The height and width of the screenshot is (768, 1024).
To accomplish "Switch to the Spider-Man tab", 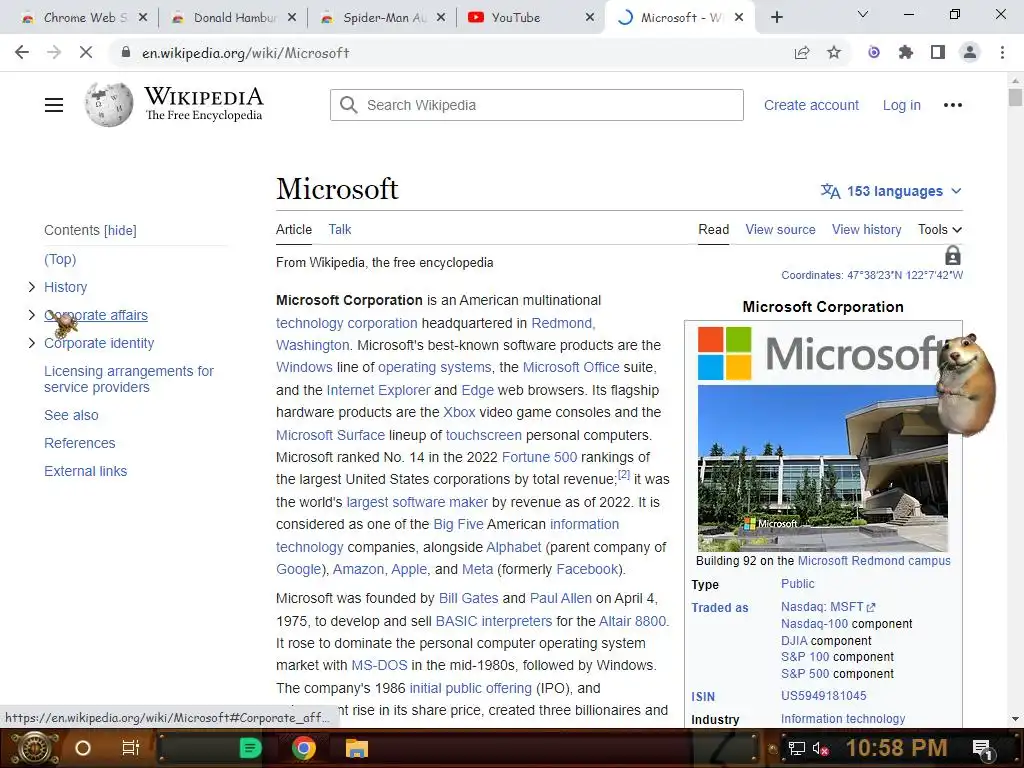I will [x=382, y=18].
